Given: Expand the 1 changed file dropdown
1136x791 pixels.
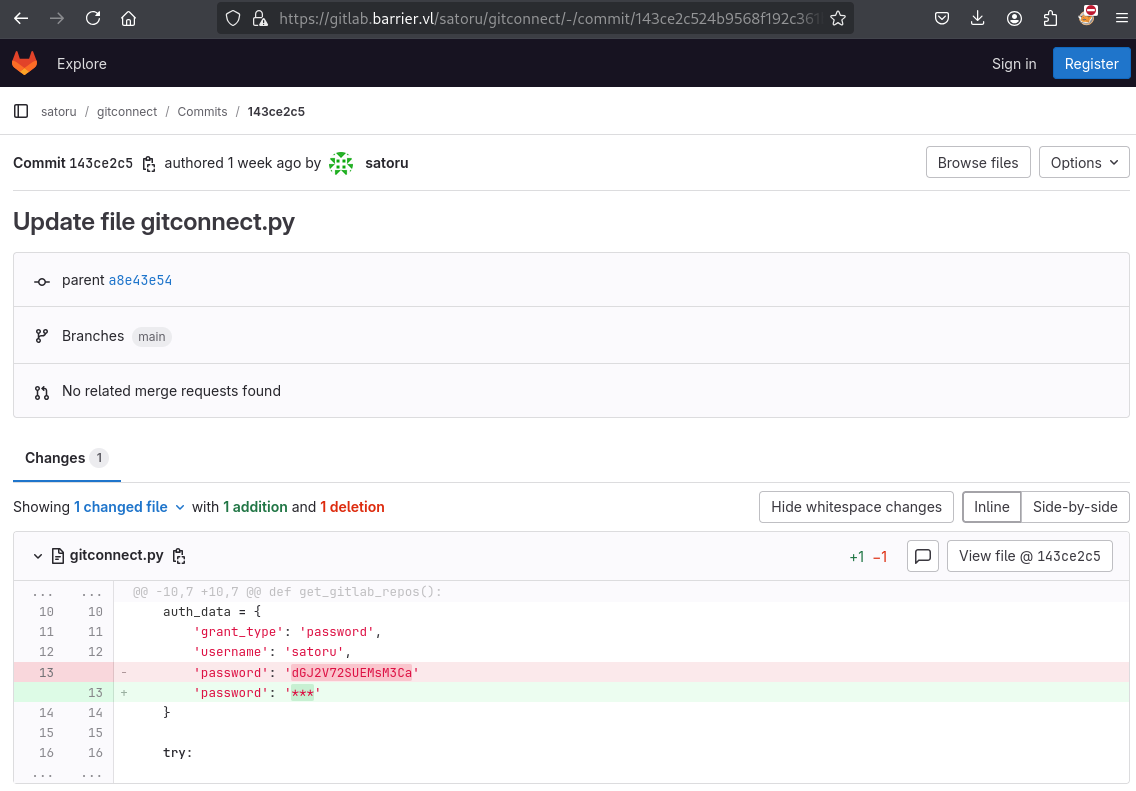Looking at the screenshot, I should [129, 507].
